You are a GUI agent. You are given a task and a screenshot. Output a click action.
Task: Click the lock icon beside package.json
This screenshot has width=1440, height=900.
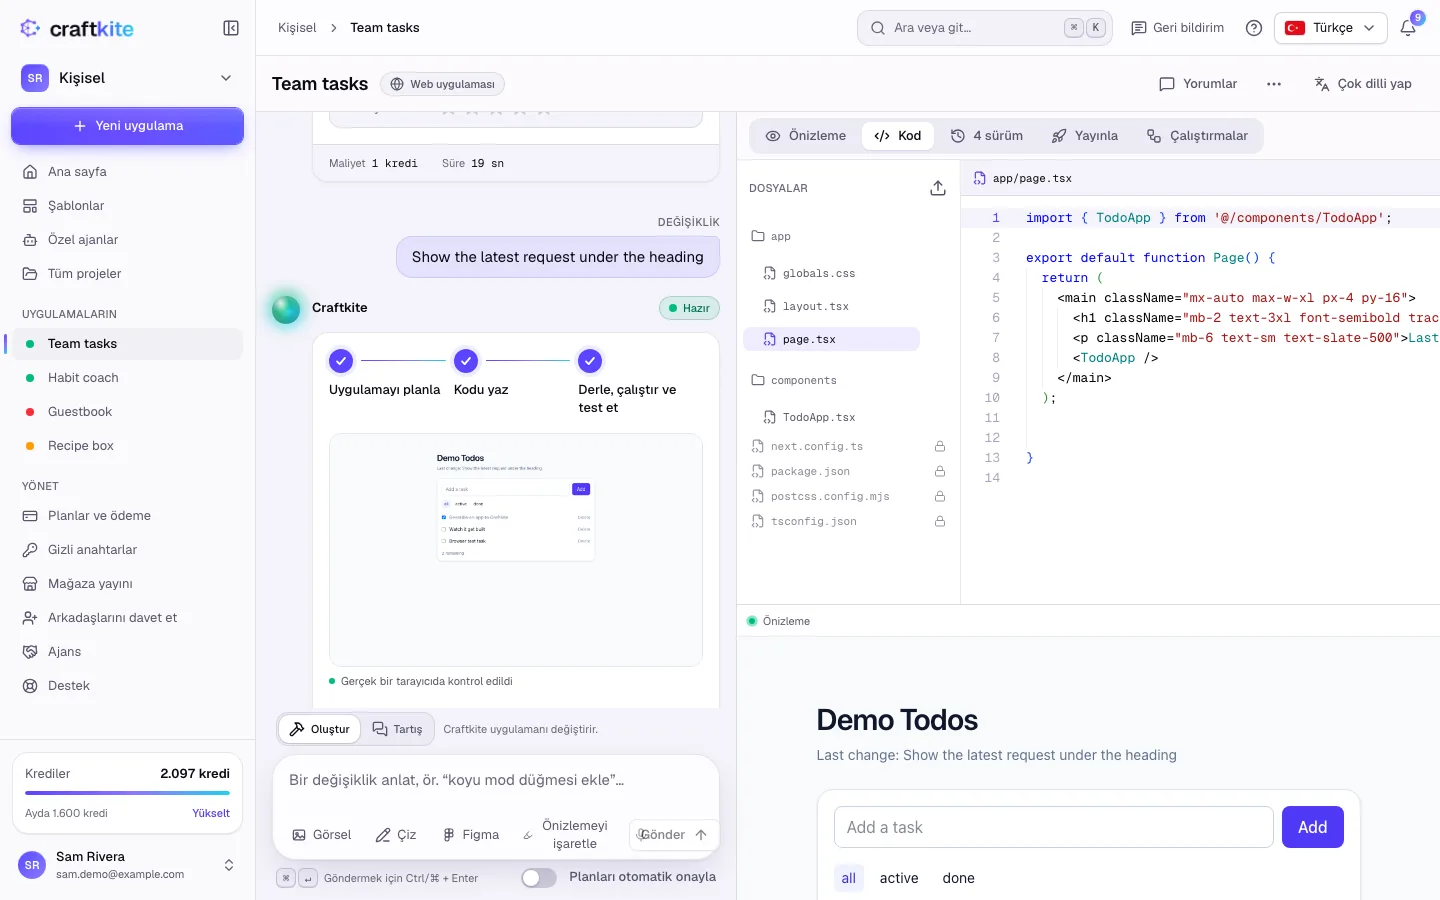coord(940,471)
